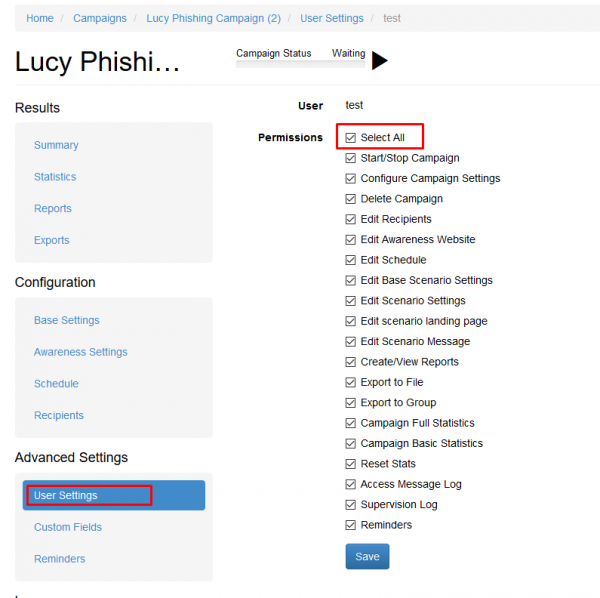Uncheck Delete Campaign permission
Screen dimensions: 600x598
coord(351,199)
